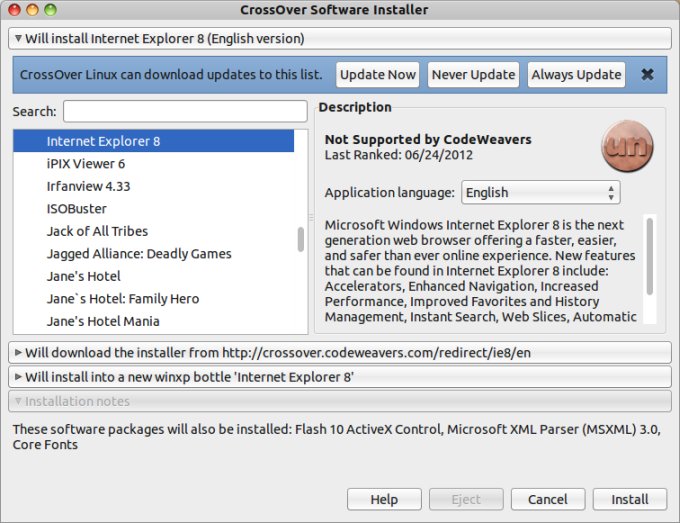680x523 pixels.
Task: Click the 'Last Ranked: 06/24/2012' text
Action: pyautogui.click(x=399, y=155)
